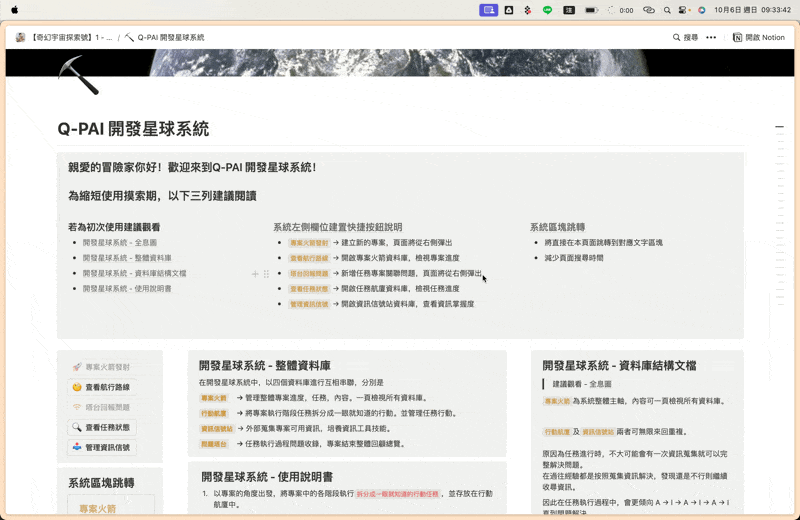Open Control Center in the menu bar
This screenshot has width=800, height=520.
[684, 10]
